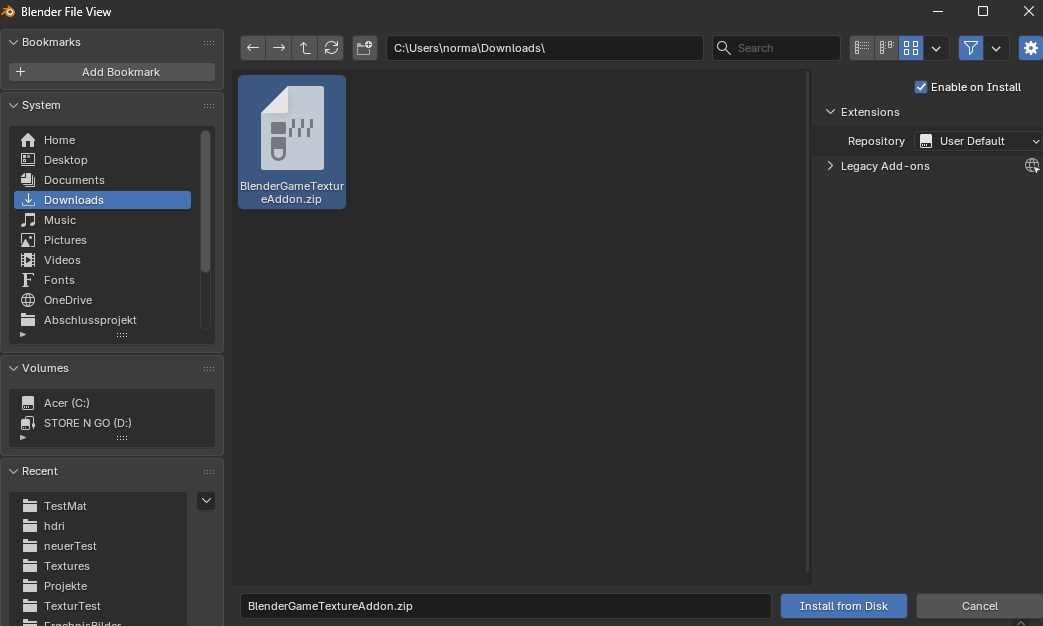The width and height of the screenshot is (1043, 626).
Task: Select BlenderGameTextureAddon.zip thumbnail
Action: click(292, 142)
